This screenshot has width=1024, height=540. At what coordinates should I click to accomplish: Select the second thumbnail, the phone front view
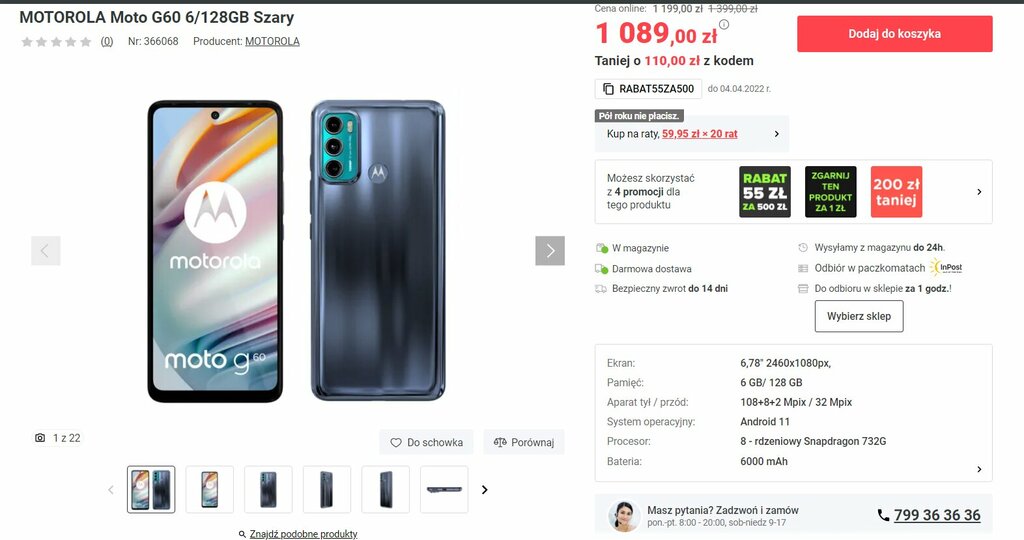click(x=210, y=490)
